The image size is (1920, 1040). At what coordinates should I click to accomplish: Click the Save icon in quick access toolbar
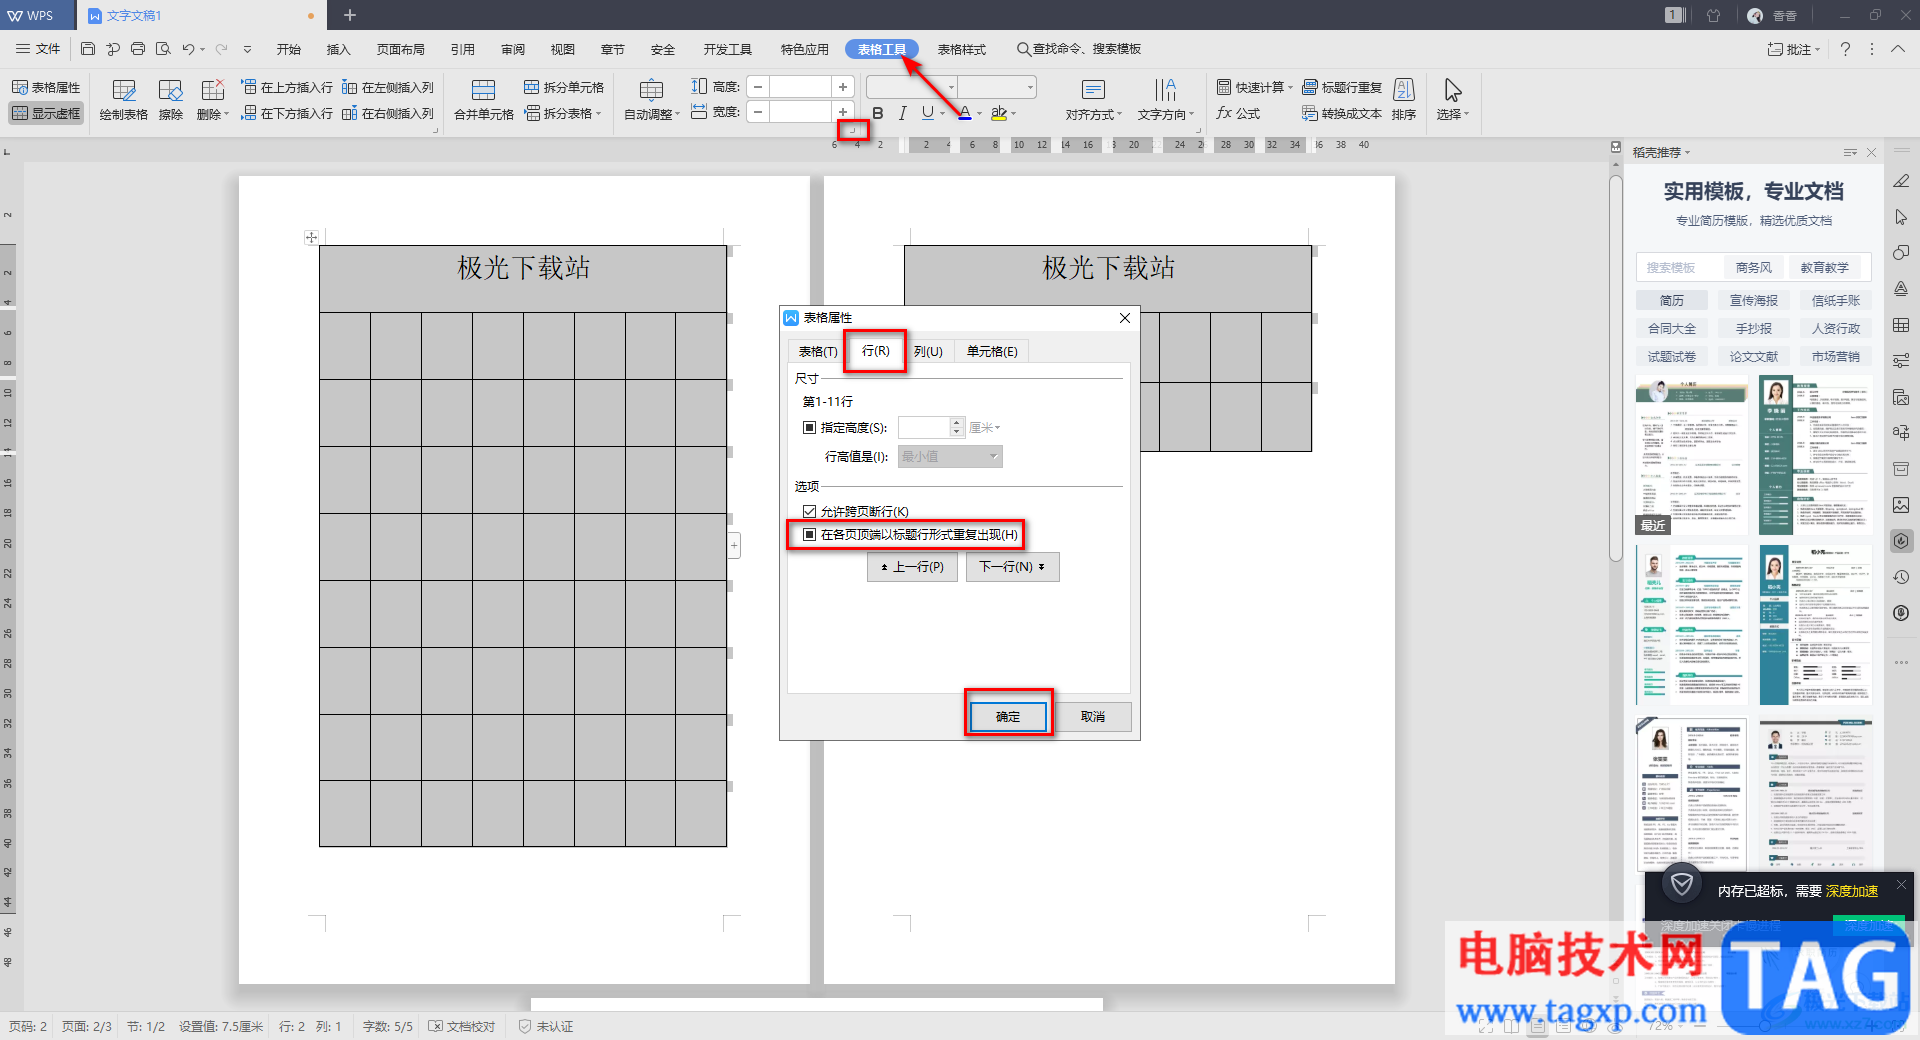point(88,49)
